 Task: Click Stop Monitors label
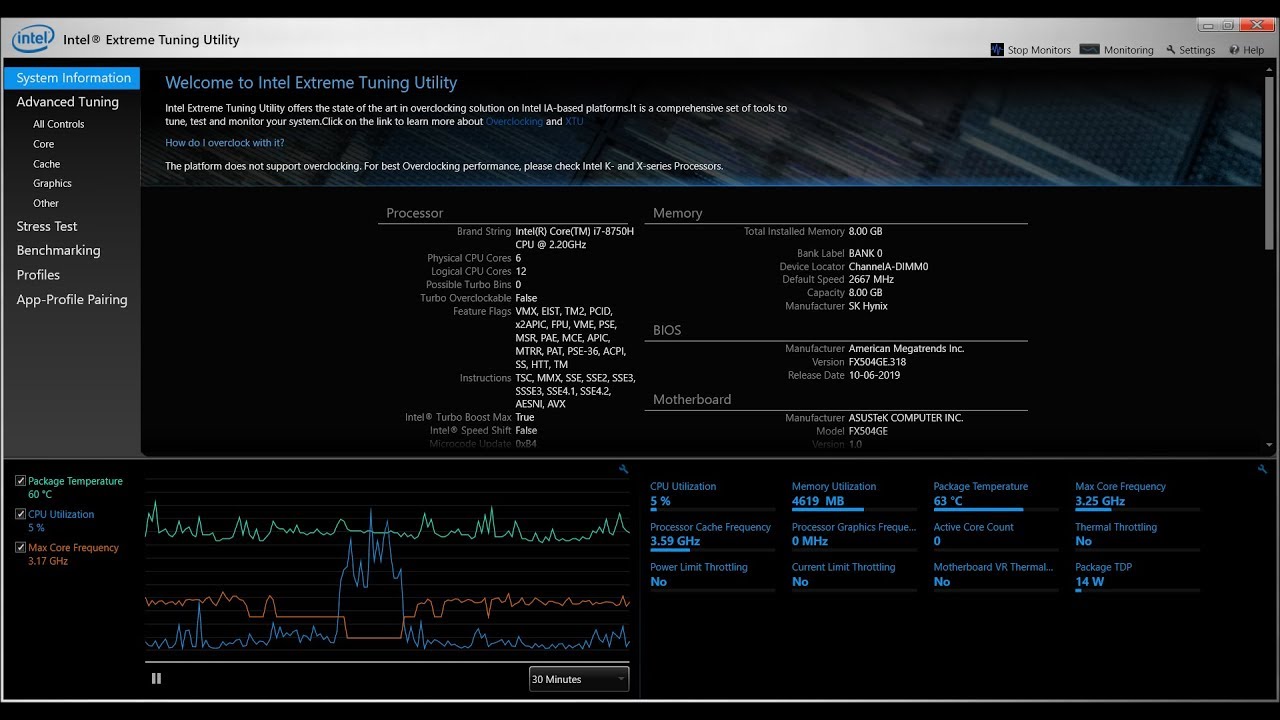(x=1039, y=50)
